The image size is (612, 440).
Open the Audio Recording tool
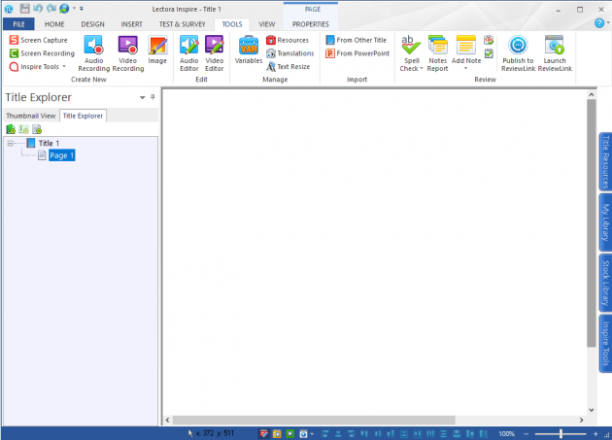pos(94,53)
